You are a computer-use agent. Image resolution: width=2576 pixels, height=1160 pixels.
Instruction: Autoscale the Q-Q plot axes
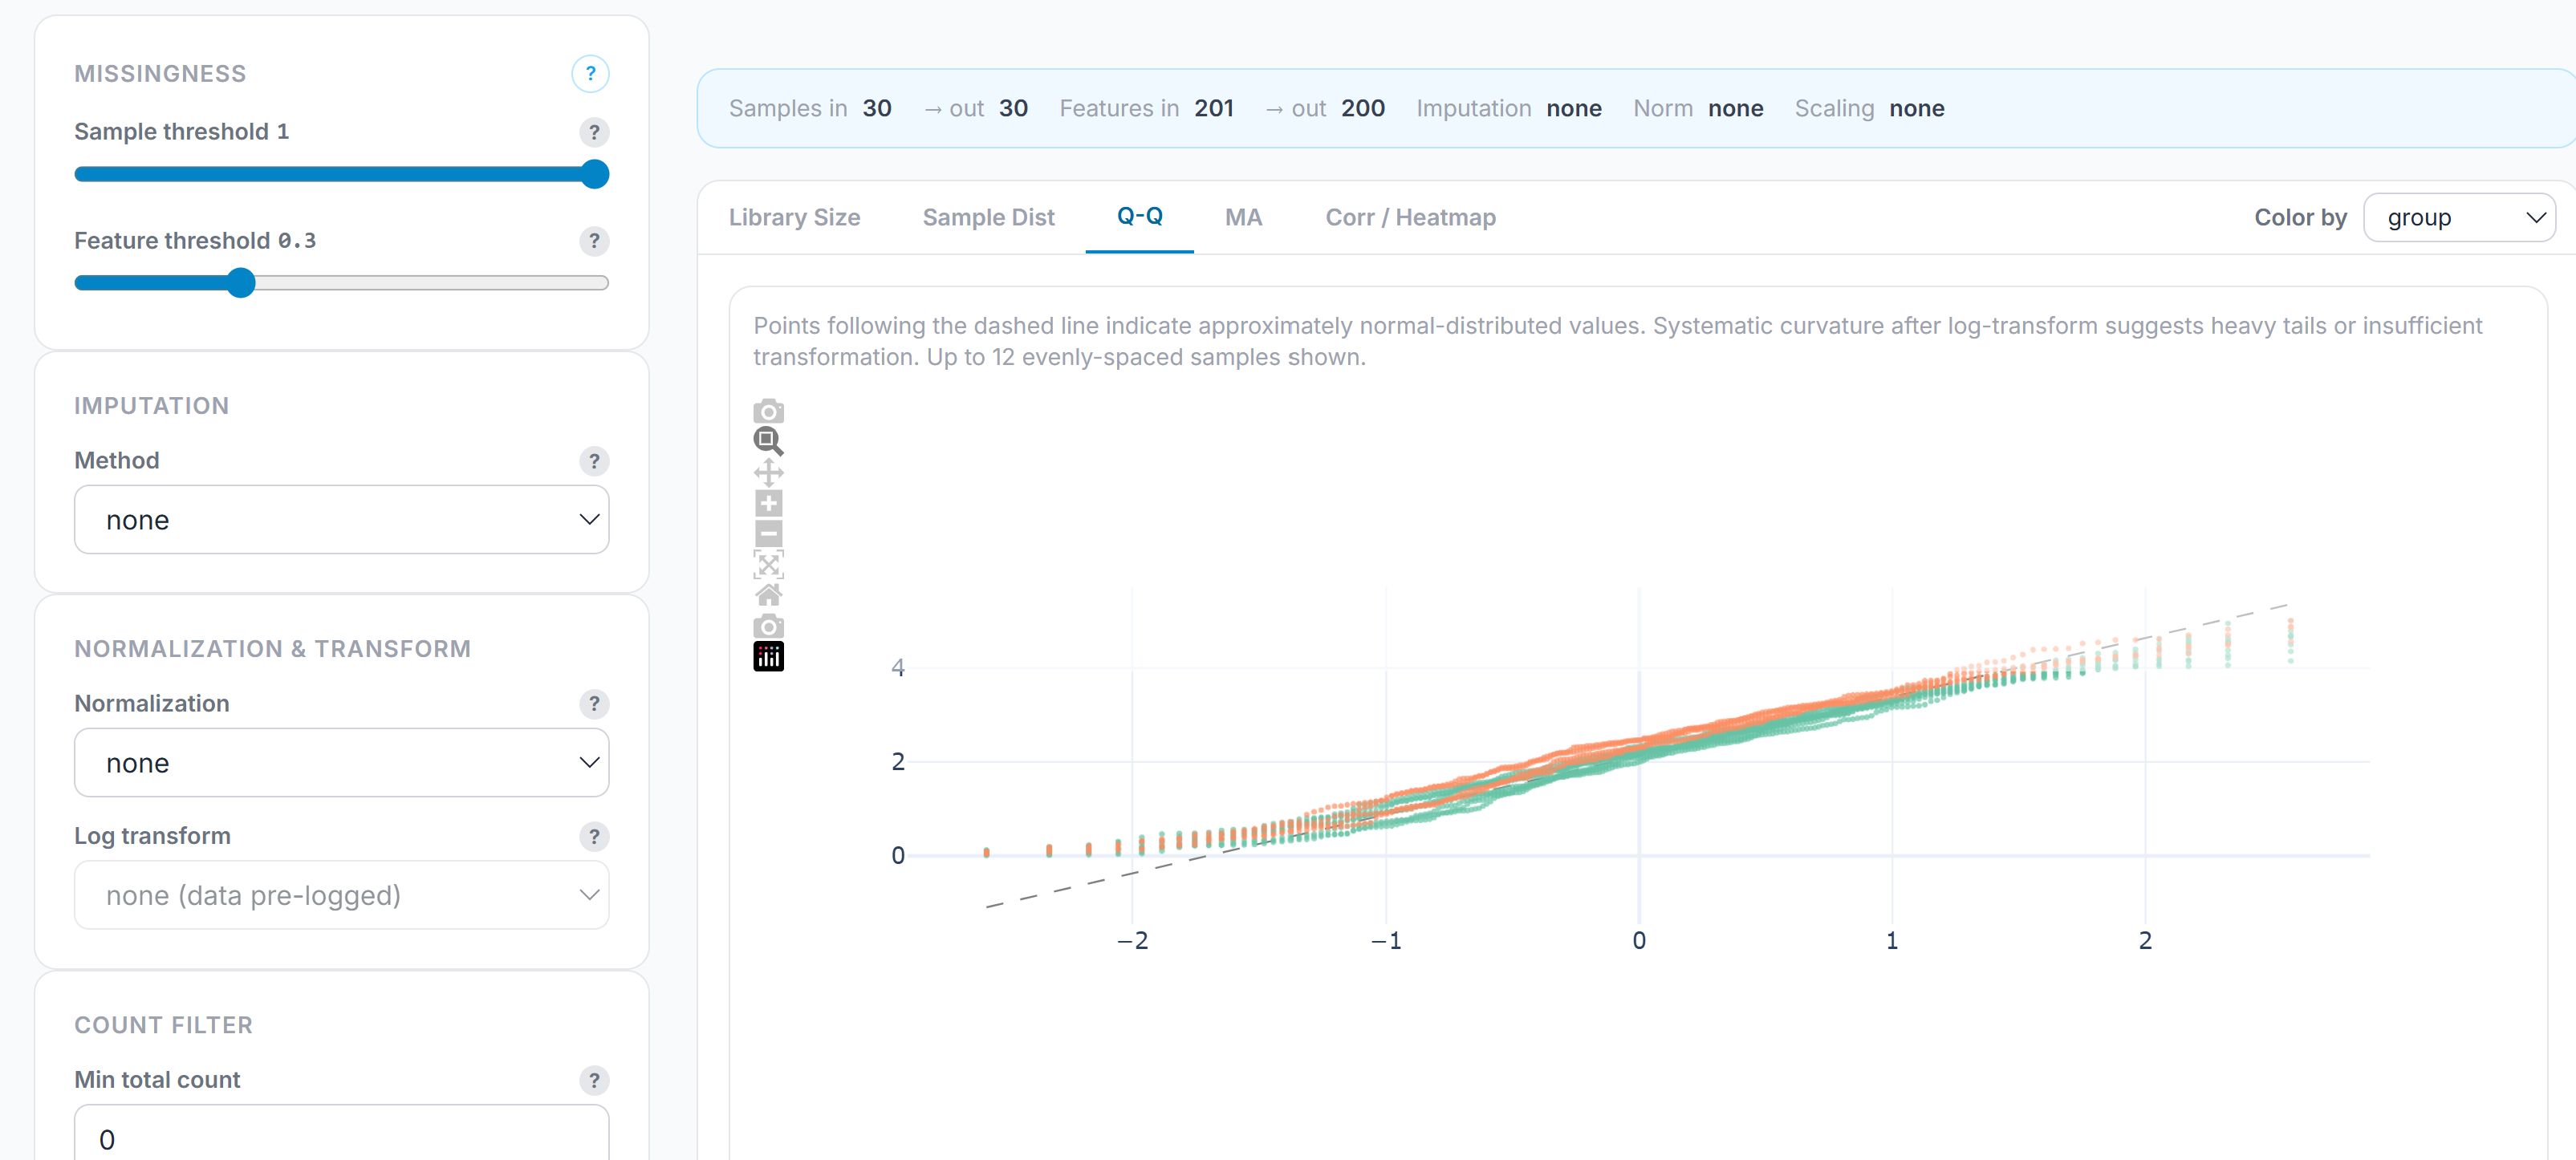coord(768,564)
